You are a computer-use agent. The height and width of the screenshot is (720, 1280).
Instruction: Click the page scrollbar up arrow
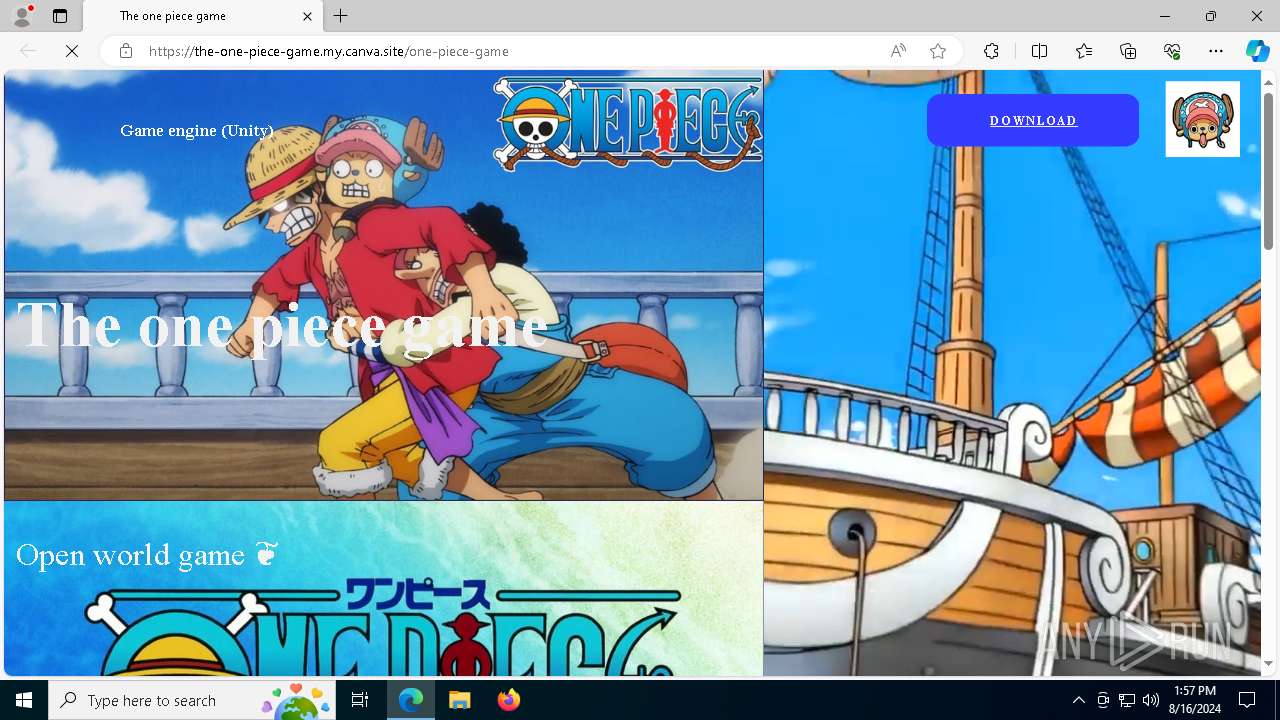click(1268, 81)
